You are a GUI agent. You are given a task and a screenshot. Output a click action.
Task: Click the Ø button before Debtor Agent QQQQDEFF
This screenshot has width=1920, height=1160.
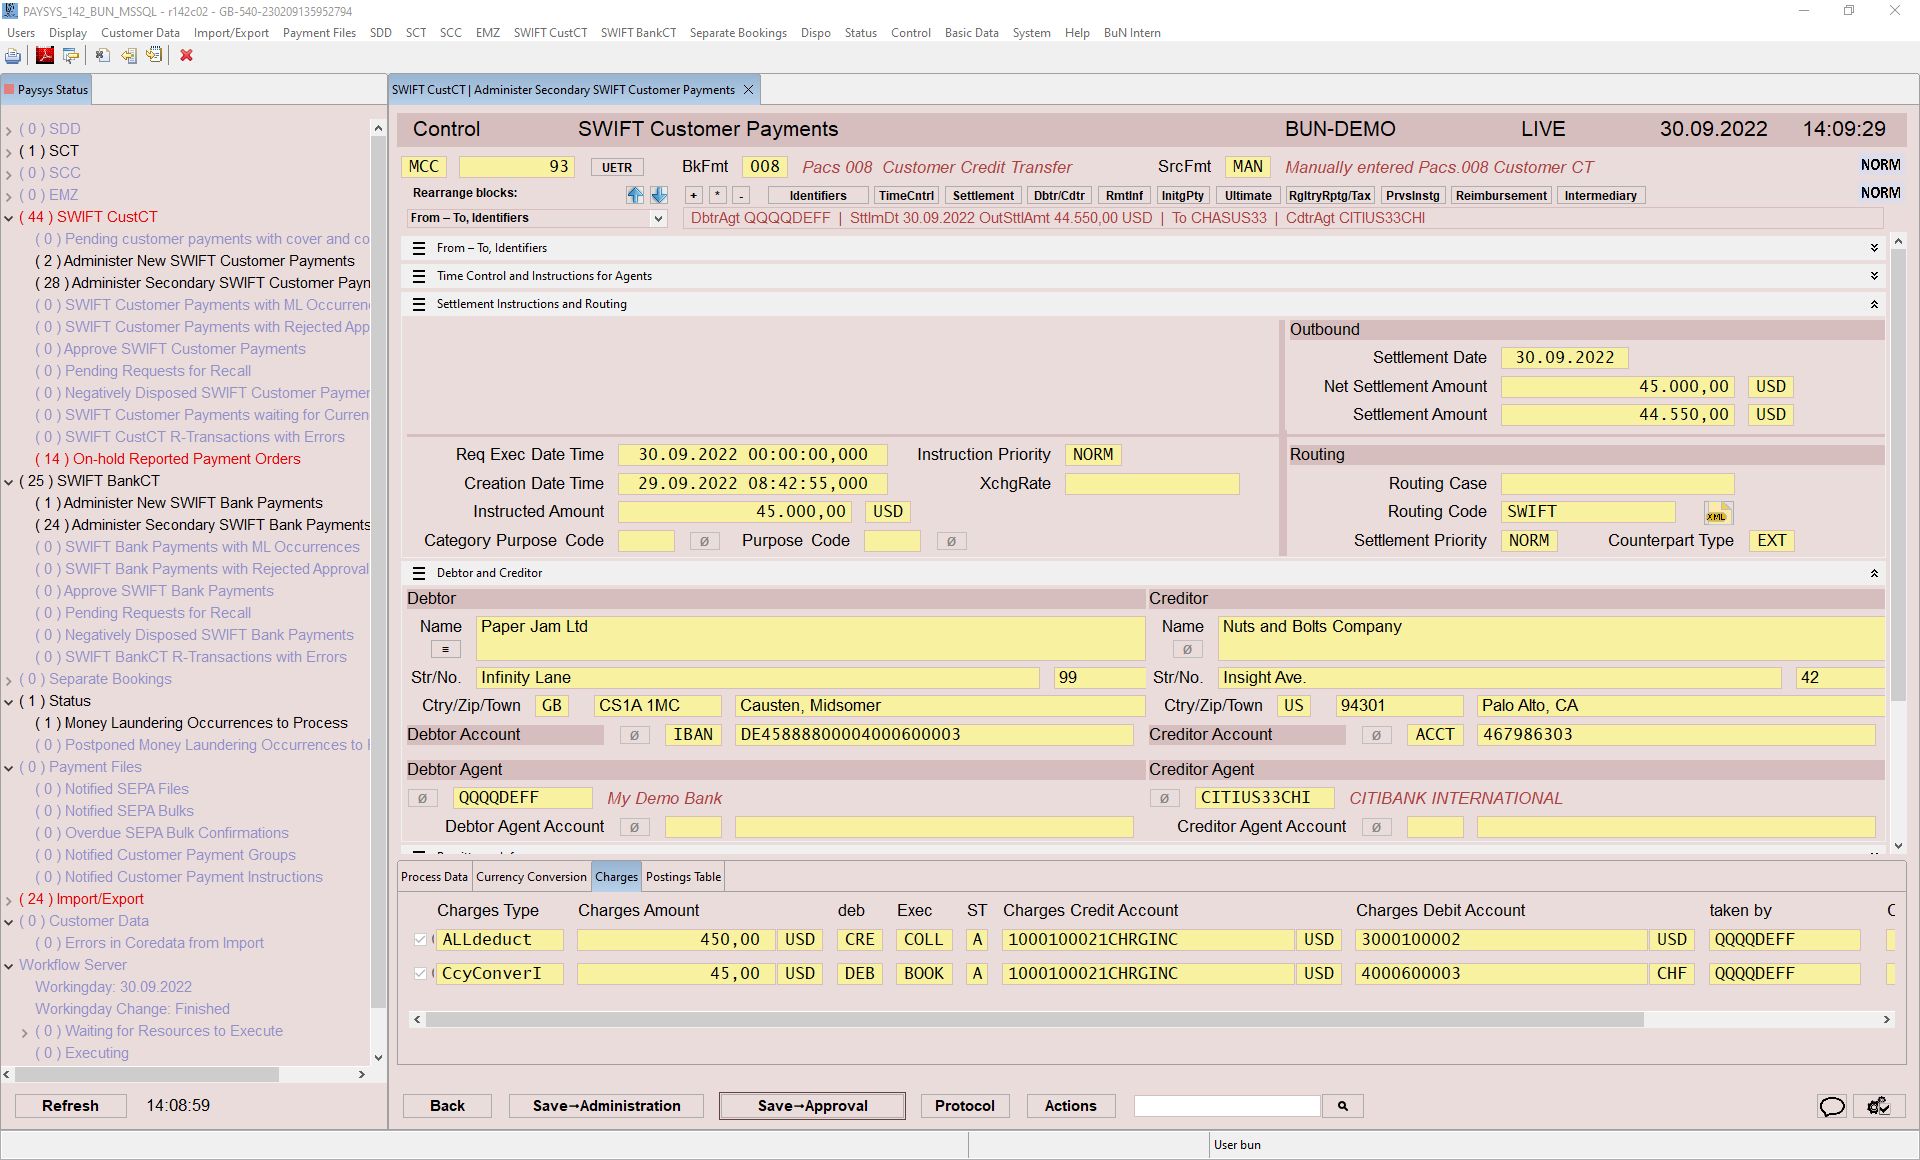pos(422,799)
